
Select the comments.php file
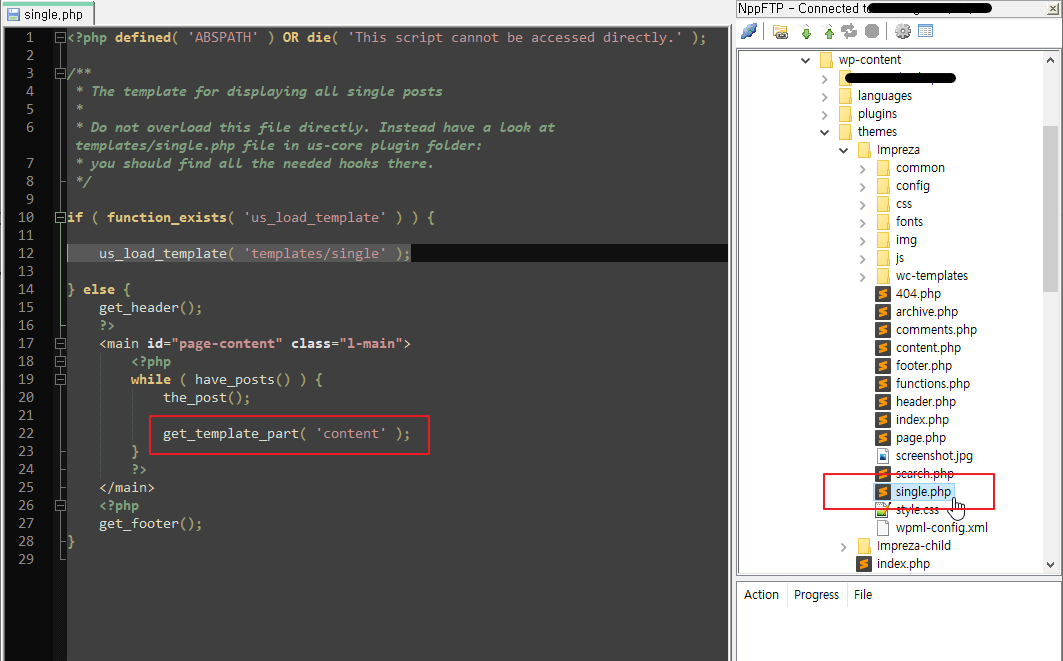pyautogui.click(x=936, y=329)
